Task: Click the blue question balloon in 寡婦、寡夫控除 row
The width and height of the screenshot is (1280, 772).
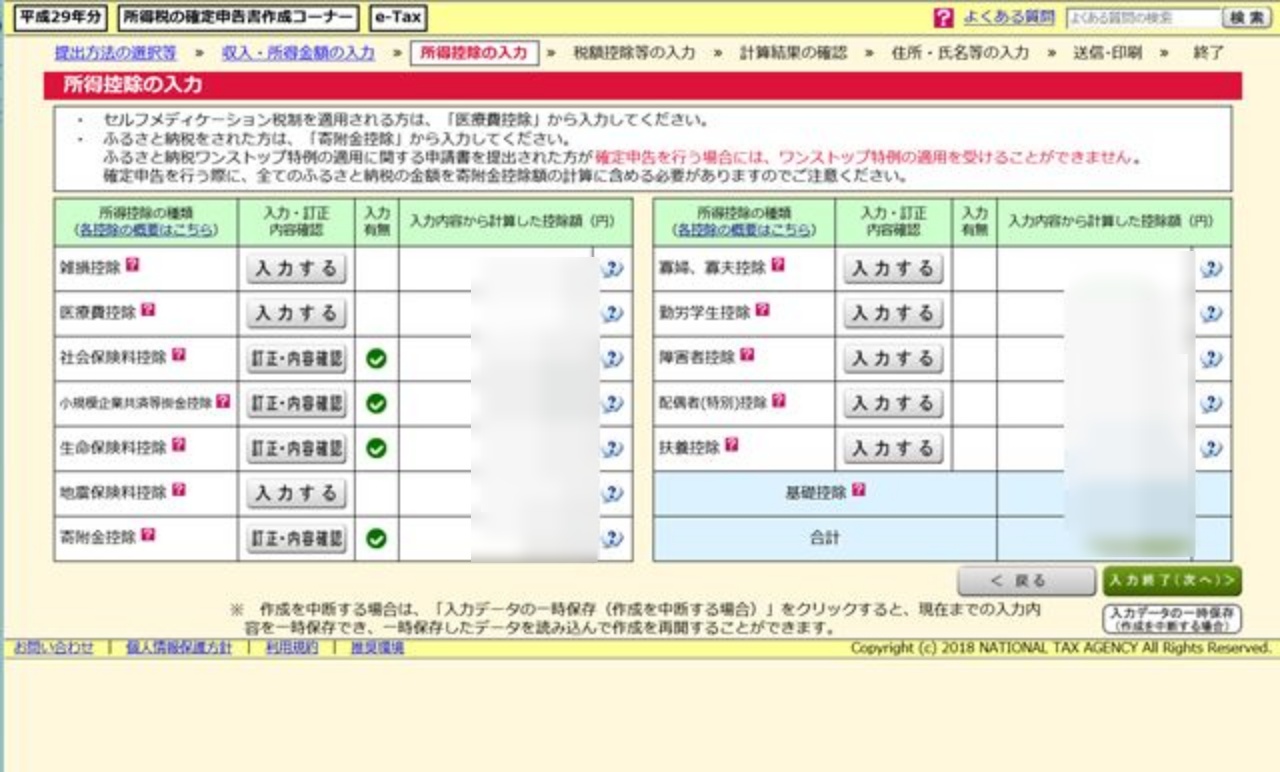Action: [x=1211, y=268]
